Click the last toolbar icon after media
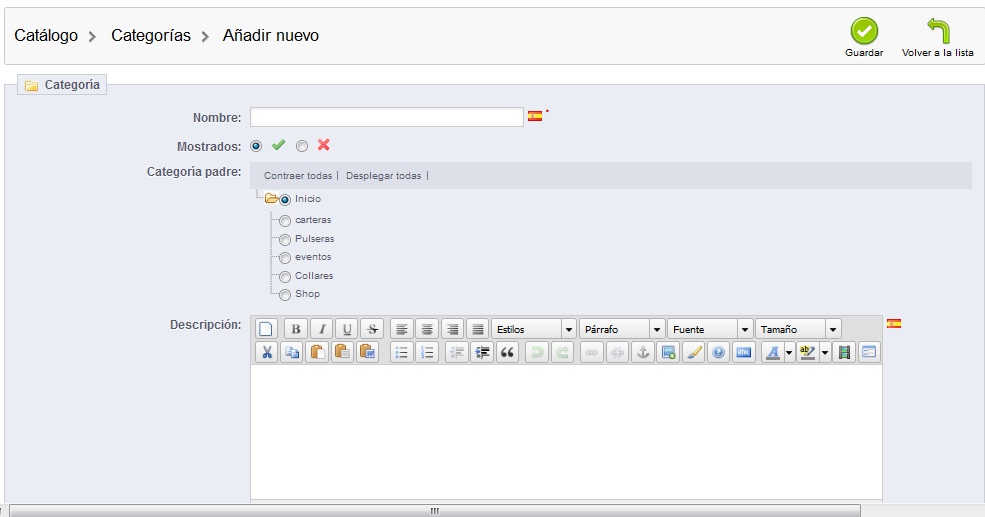This screenshot has height=517, width=985. [869, 352]
